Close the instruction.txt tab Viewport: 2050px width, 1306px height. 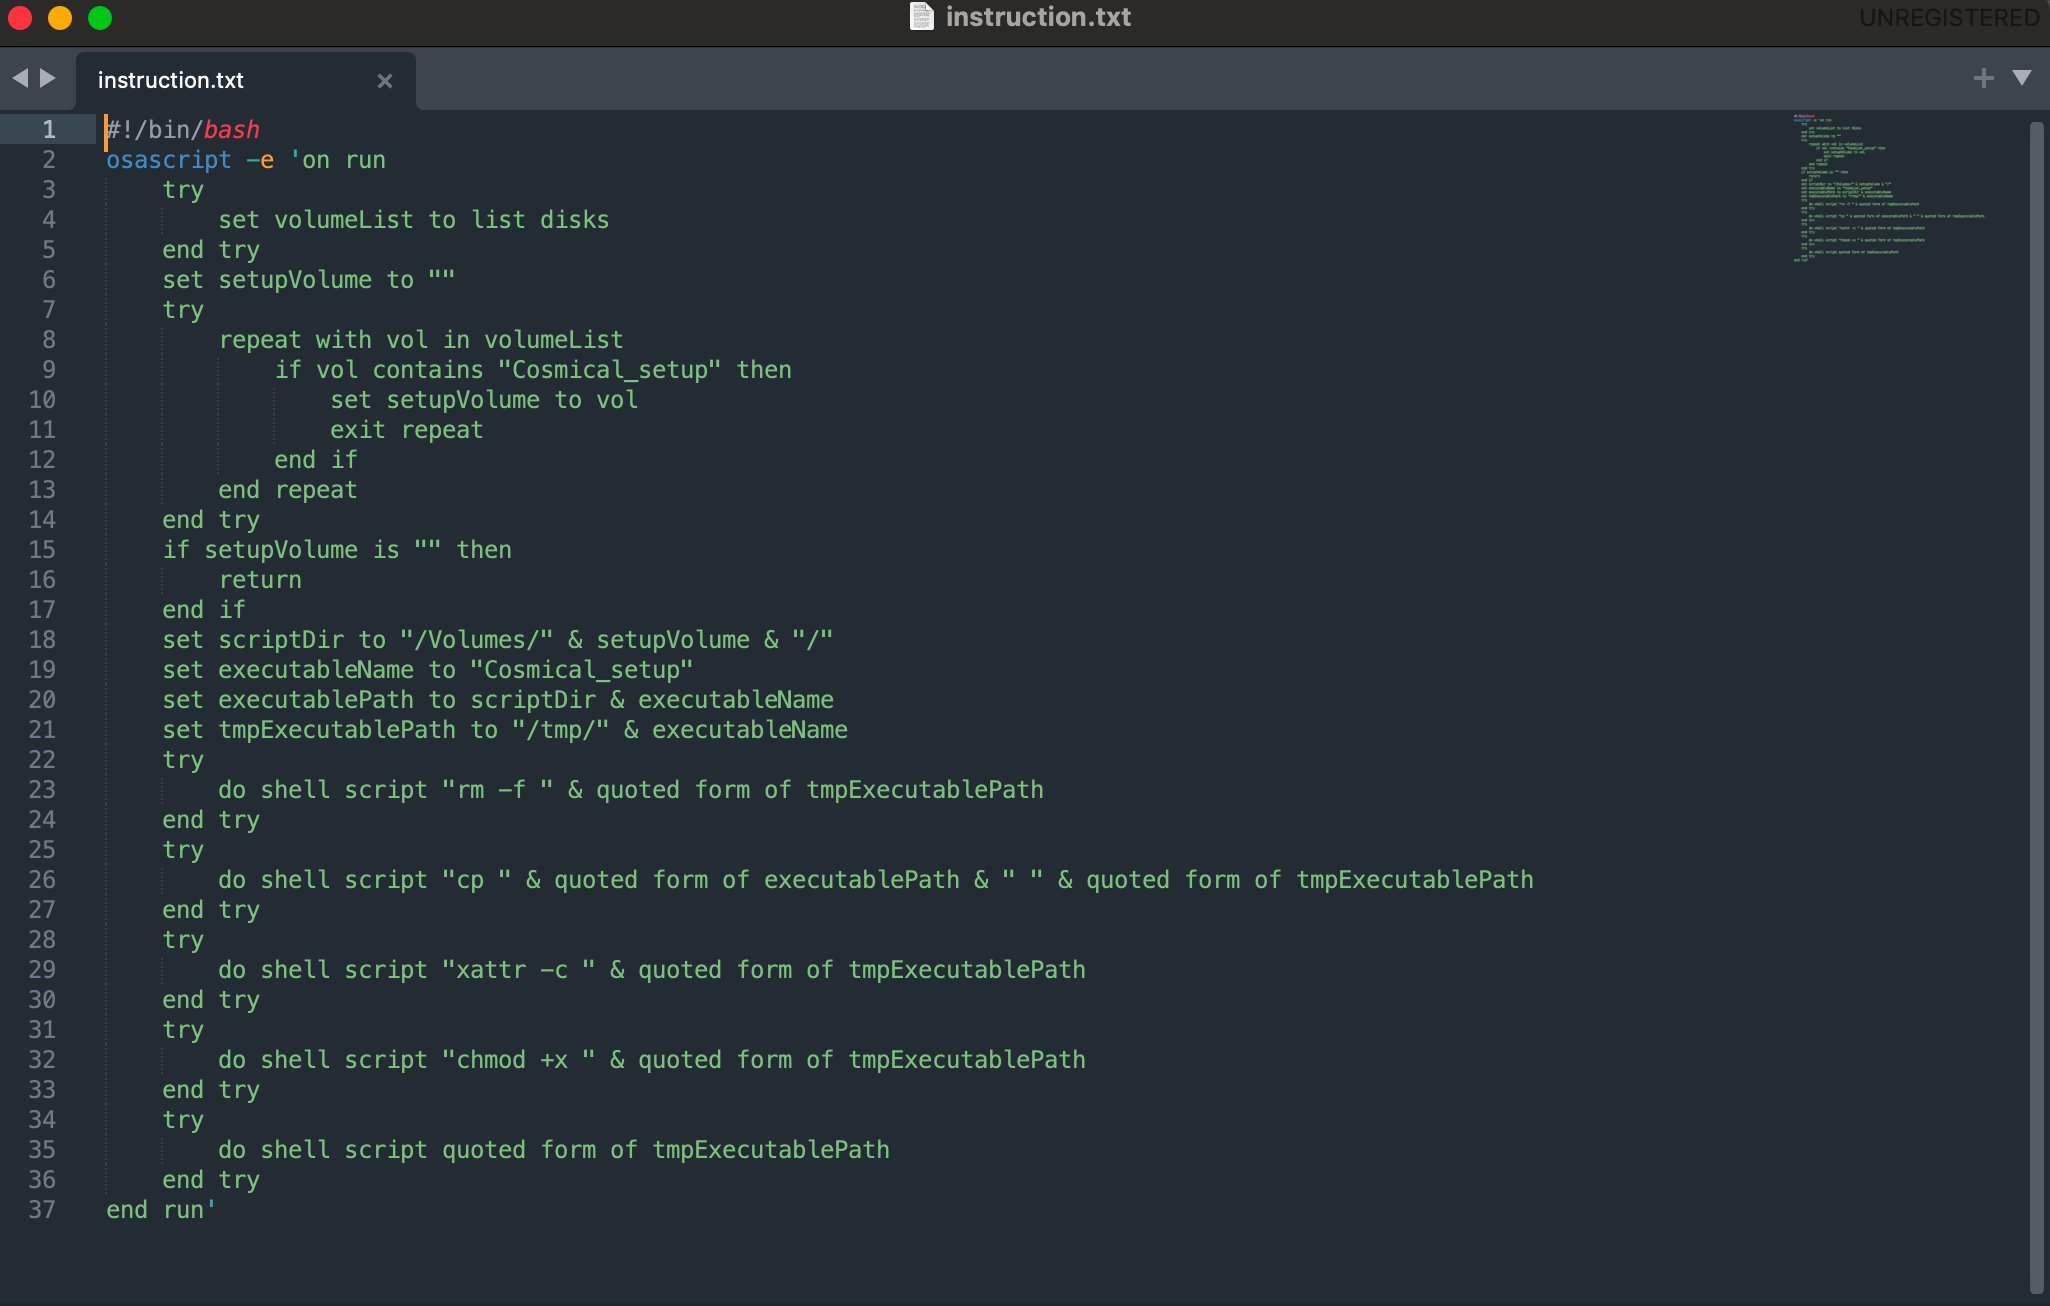[x=384, y=81]
